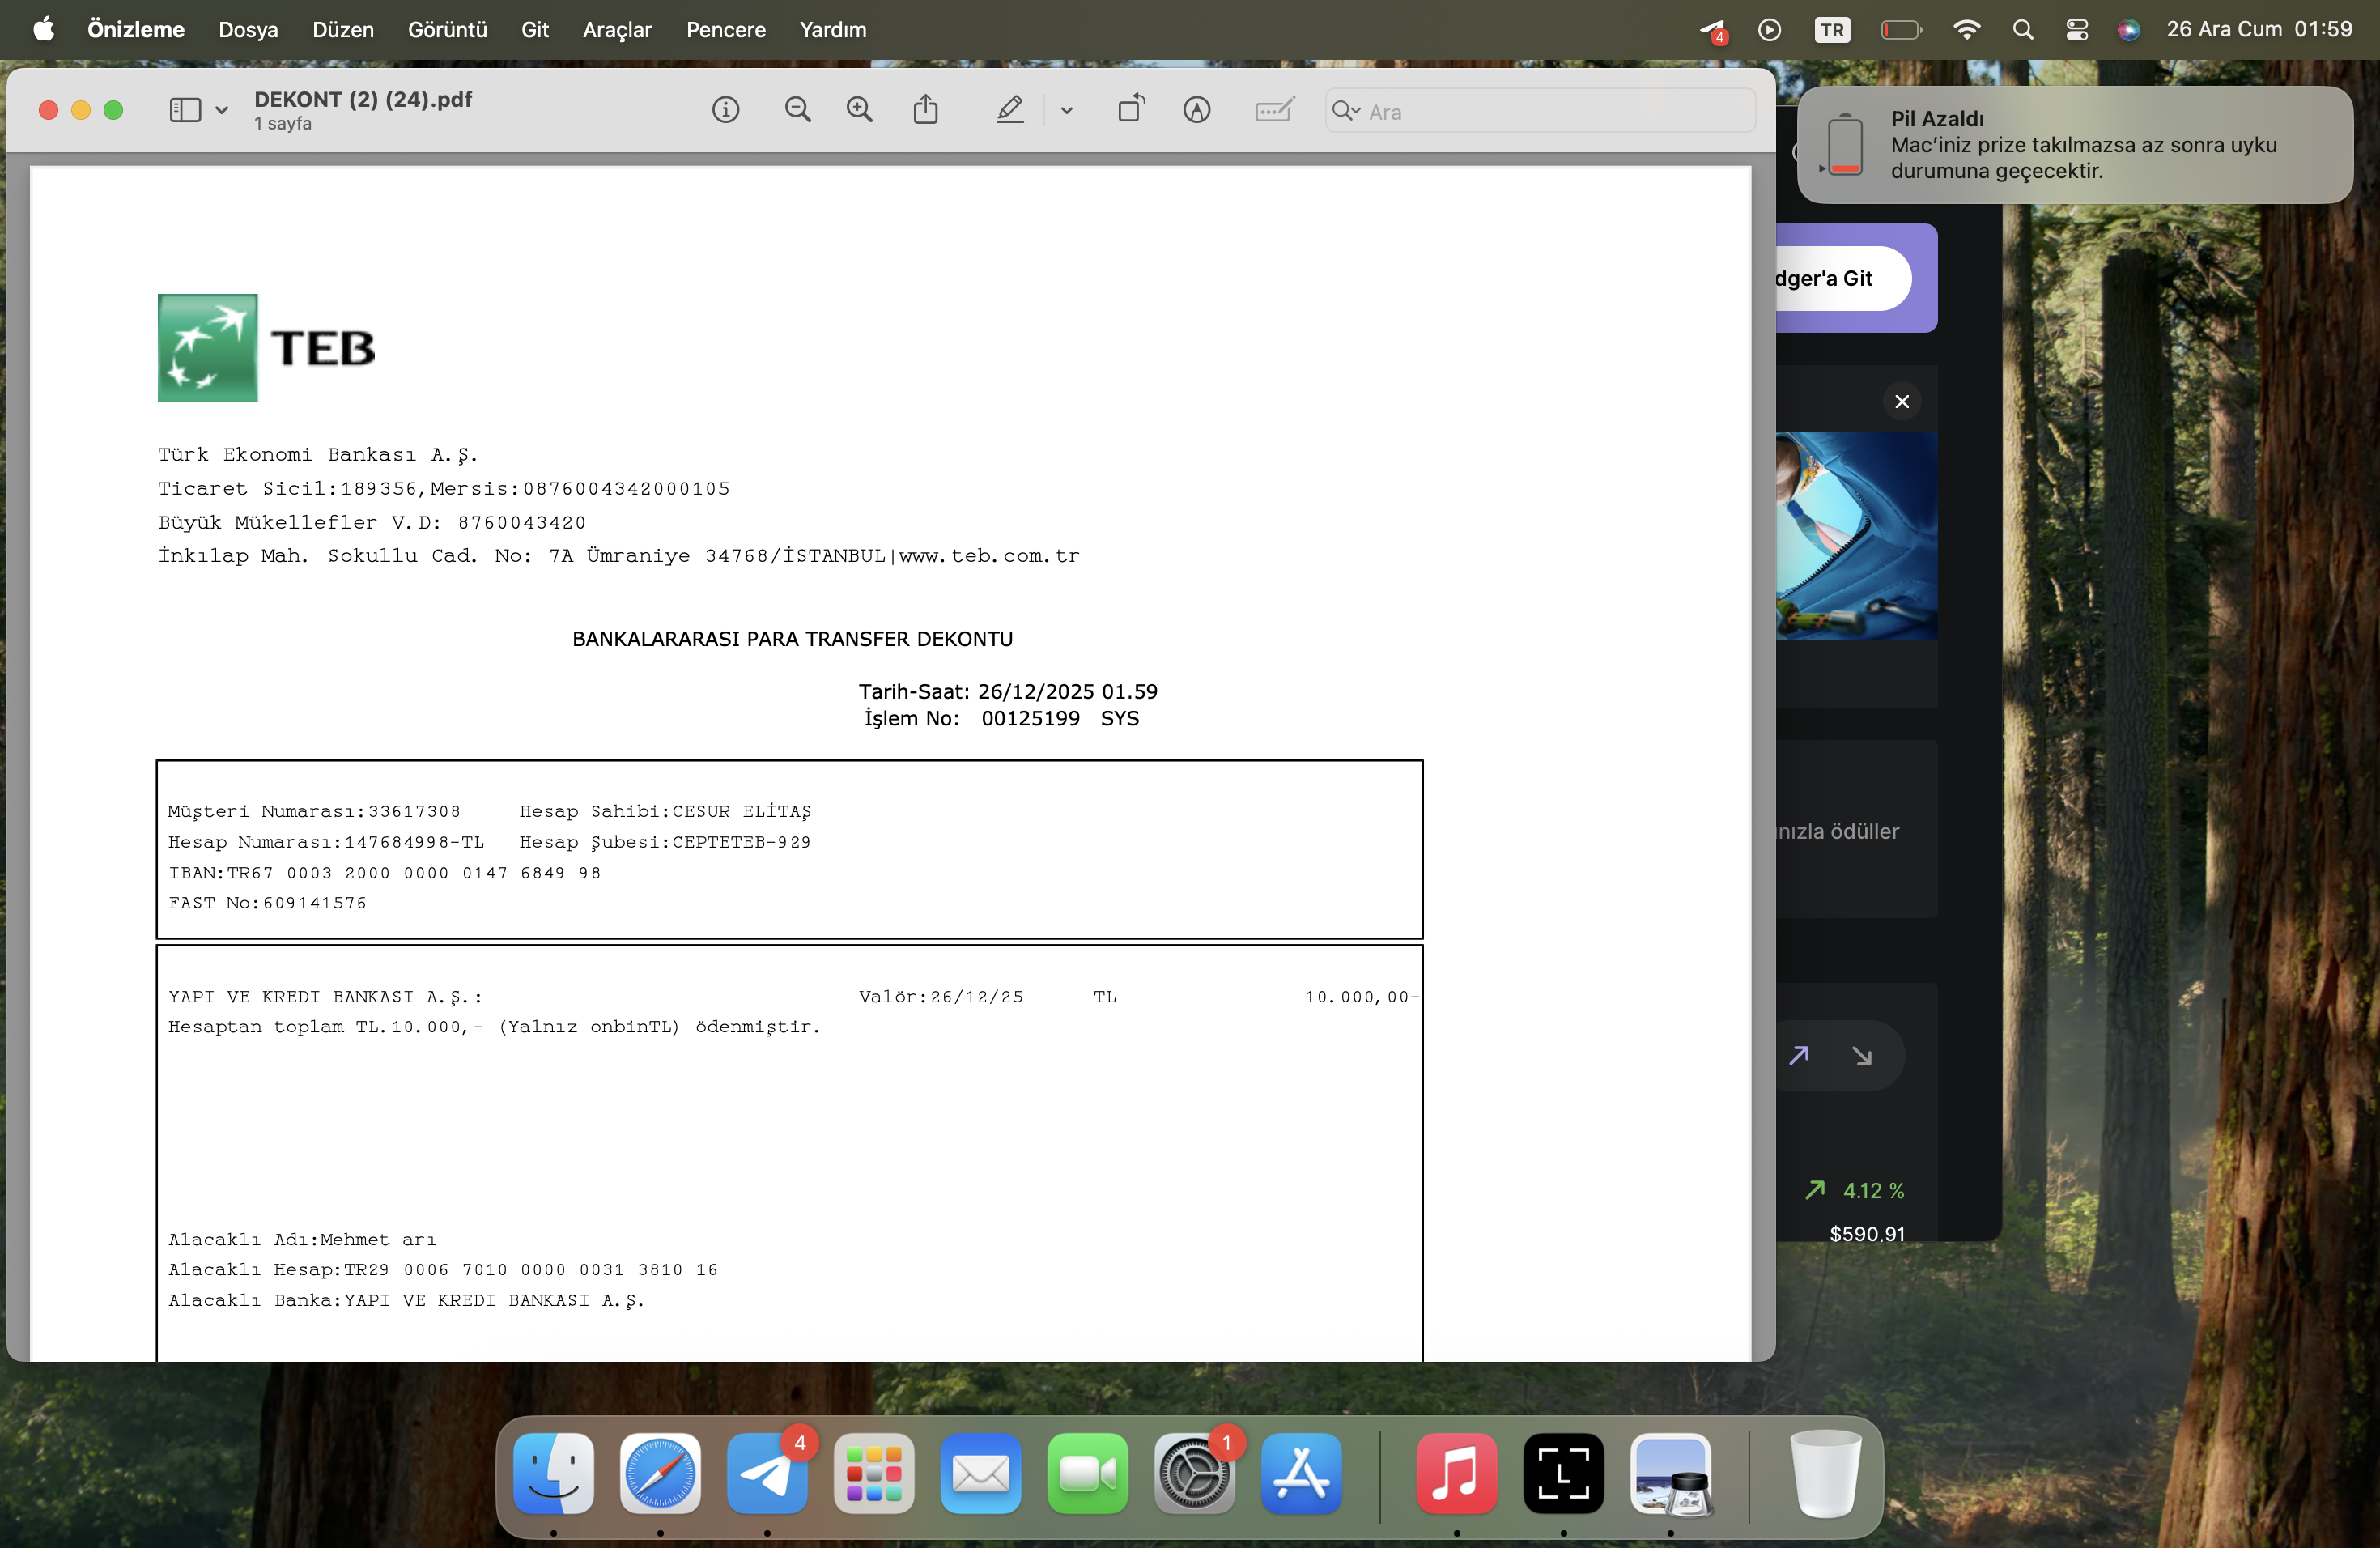The width and height of the screenshot is (2380, 1548).
Task: Launch Safari from the Dock
Action: (660, 1474)
